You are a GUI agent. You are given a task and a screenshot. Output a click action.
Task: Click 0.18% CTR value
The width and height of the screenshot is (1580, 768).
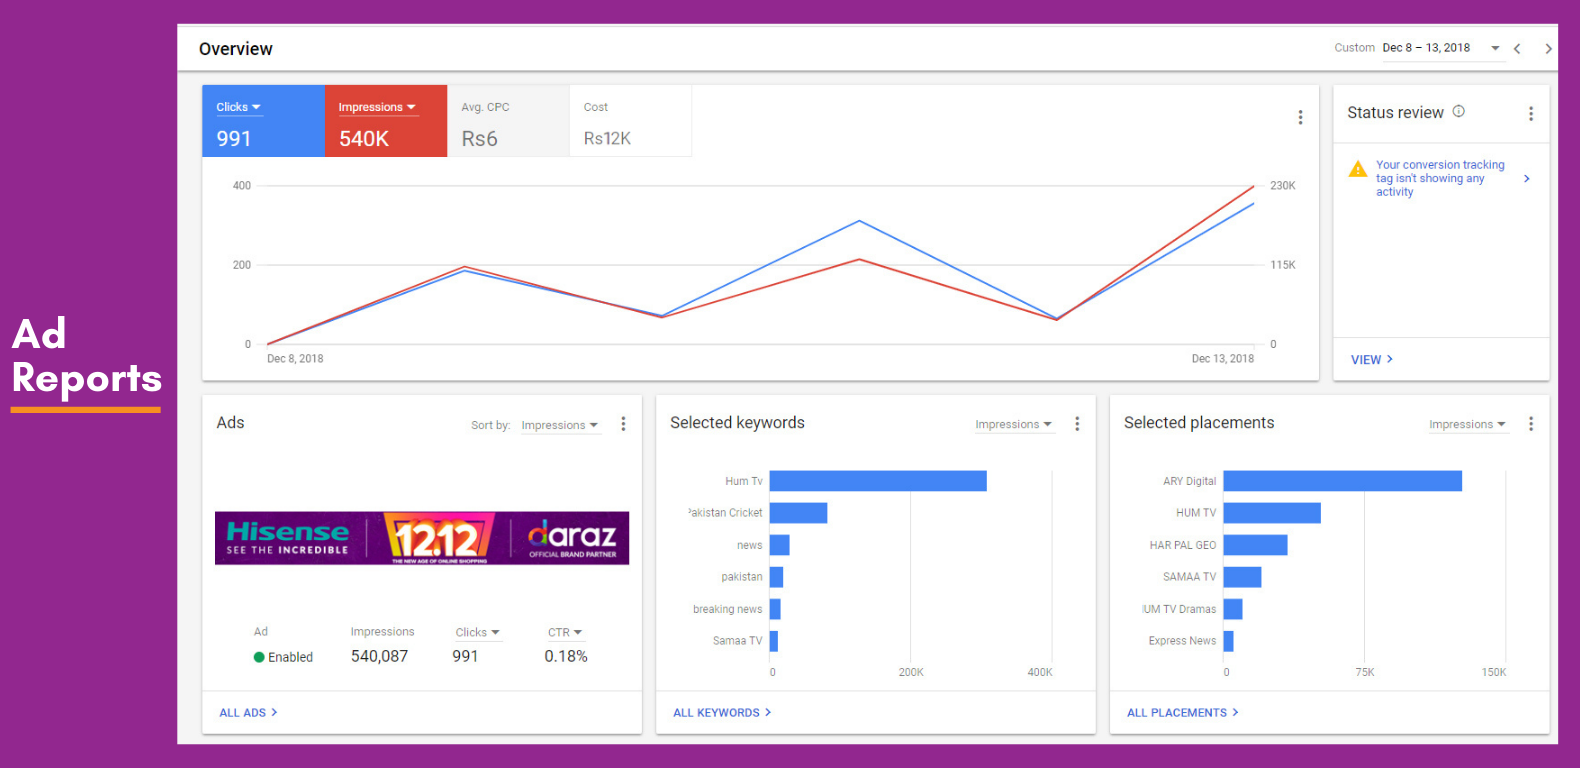click(566, 656)
